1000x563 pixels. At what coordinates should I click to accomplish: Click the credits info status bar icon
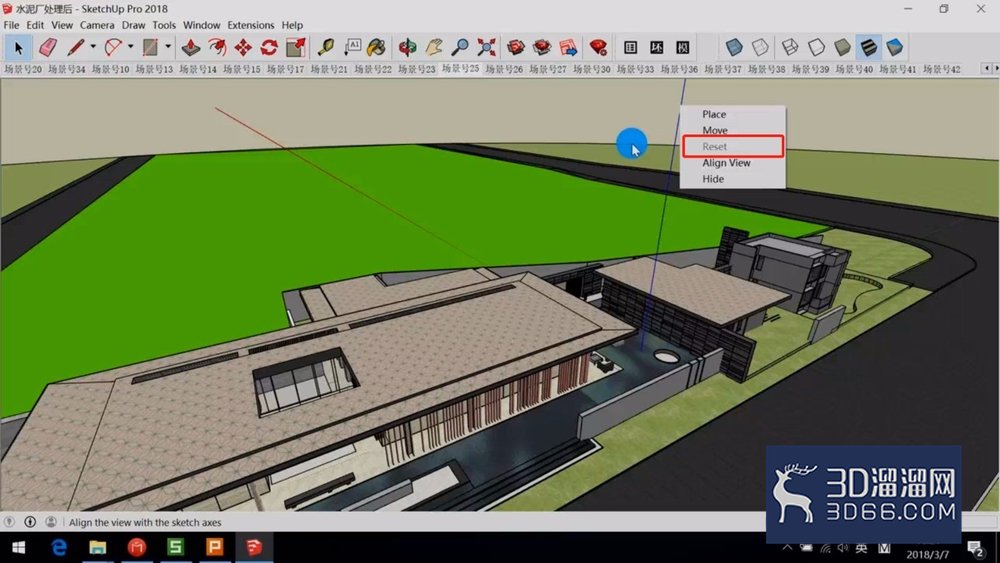click(30, 522)
